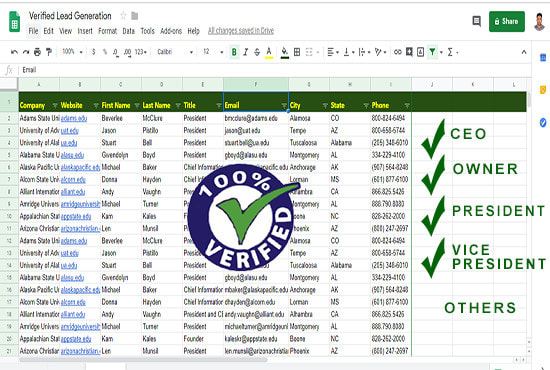Select column J header
Image resolution: width=550 pixels, height=370 pixels.
tap(432, 85)
